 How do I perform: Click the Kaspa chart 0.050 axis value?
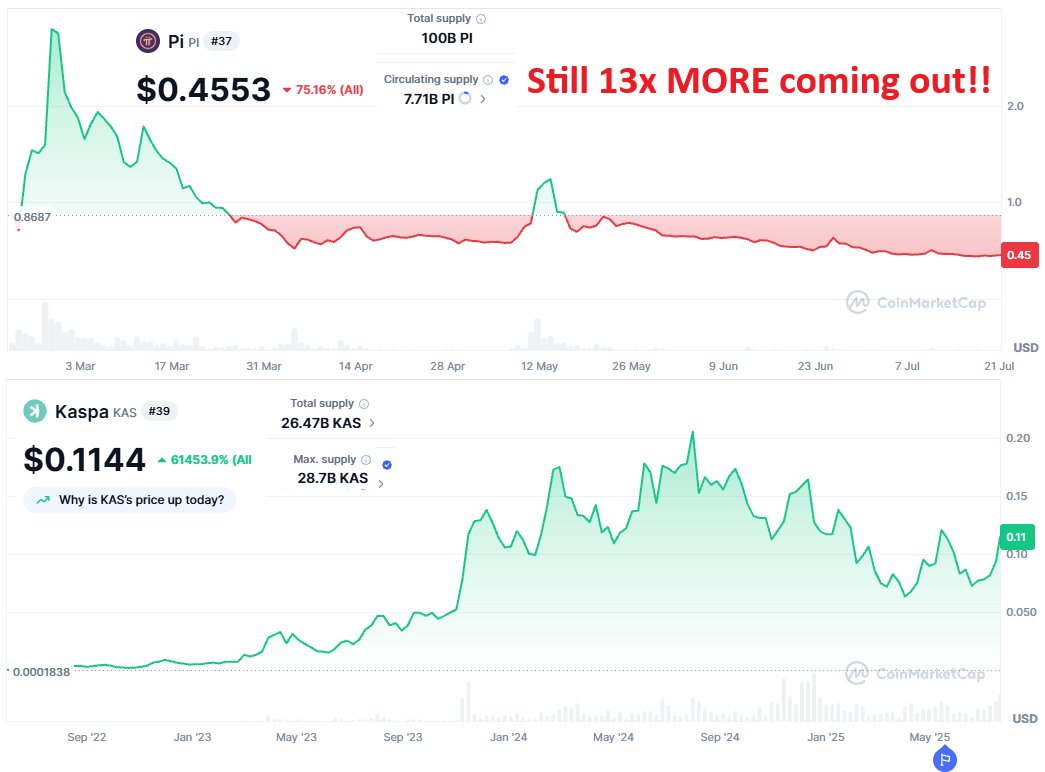pos(1021,612)
